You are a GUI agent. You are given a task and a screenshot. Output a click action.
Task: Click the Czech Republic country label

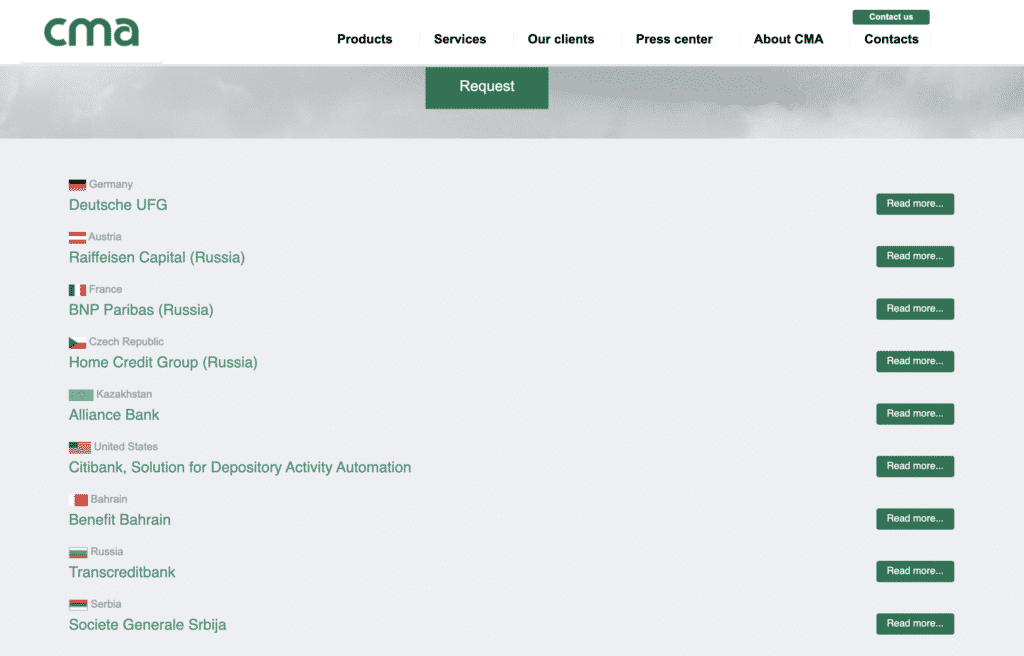tap(127, 342)
